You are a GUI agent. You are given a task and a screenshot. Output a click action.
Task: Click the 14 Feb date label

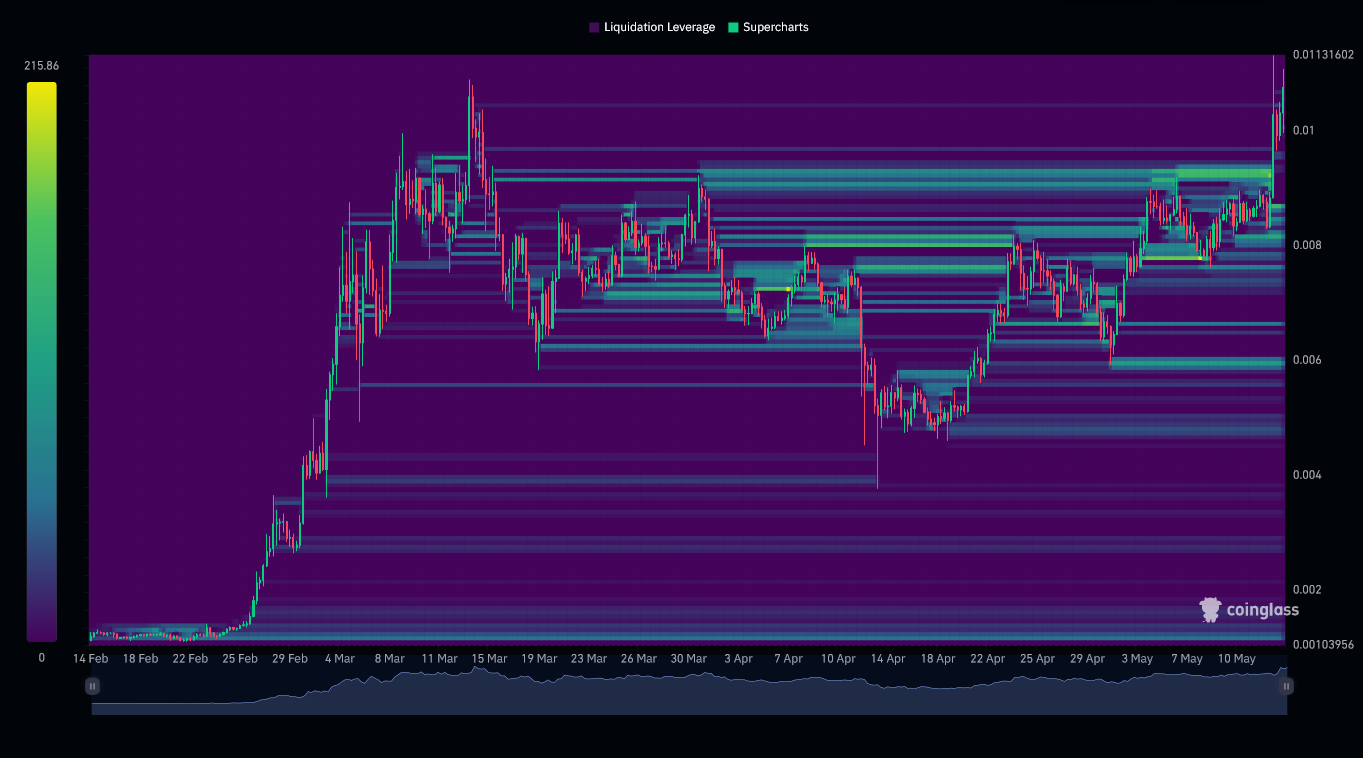coord(91,659)
